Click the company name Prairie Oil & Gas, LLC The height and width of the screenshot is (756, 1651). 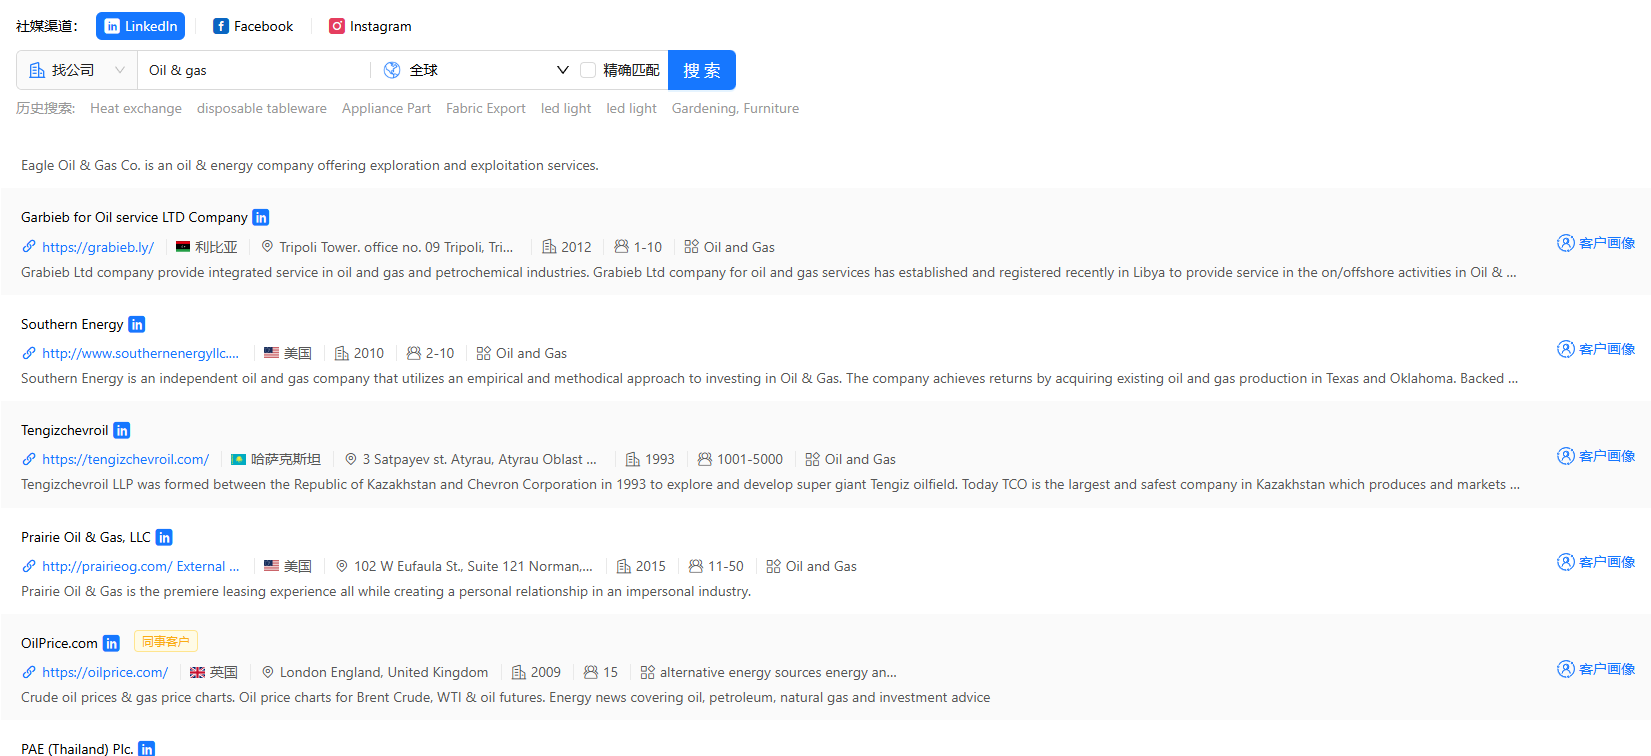click(86, 537)
